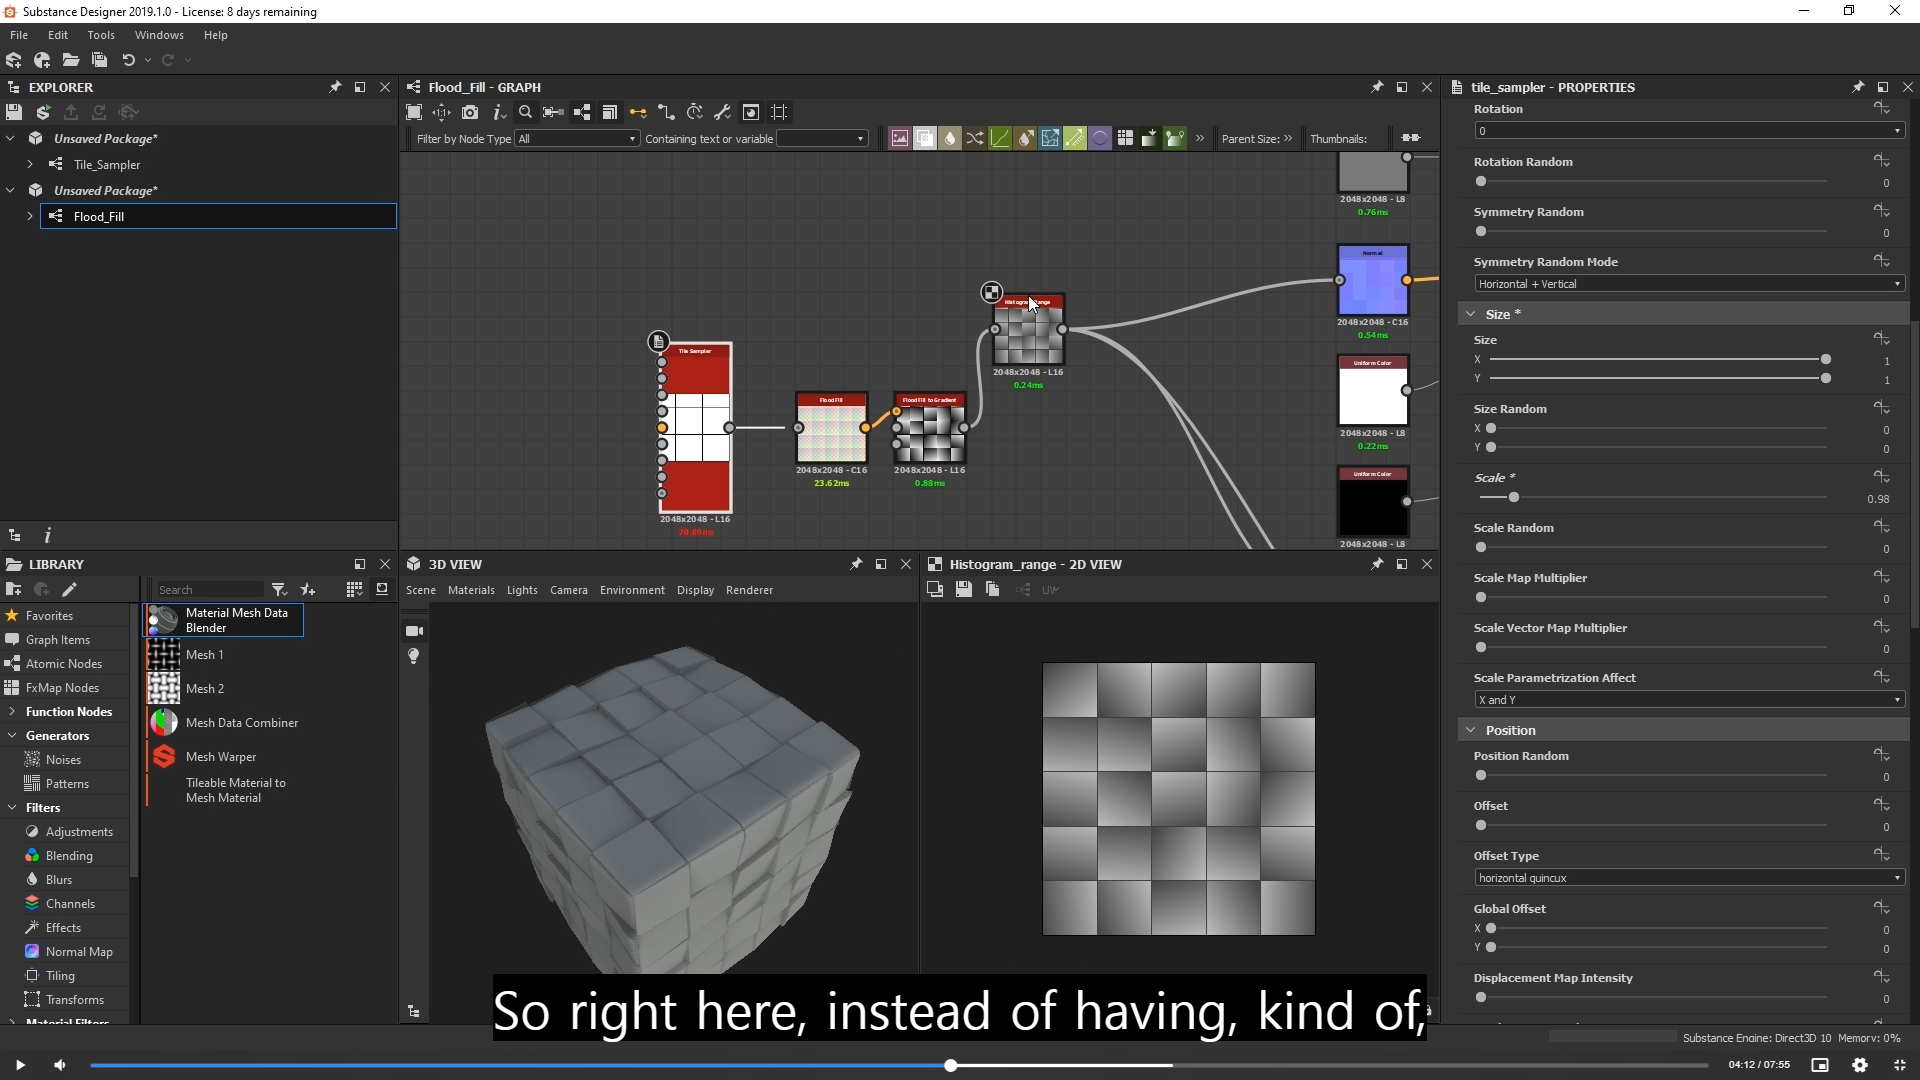Open the Materials menu in 3D View
Screen dimensions: 1920x1080
471,590
